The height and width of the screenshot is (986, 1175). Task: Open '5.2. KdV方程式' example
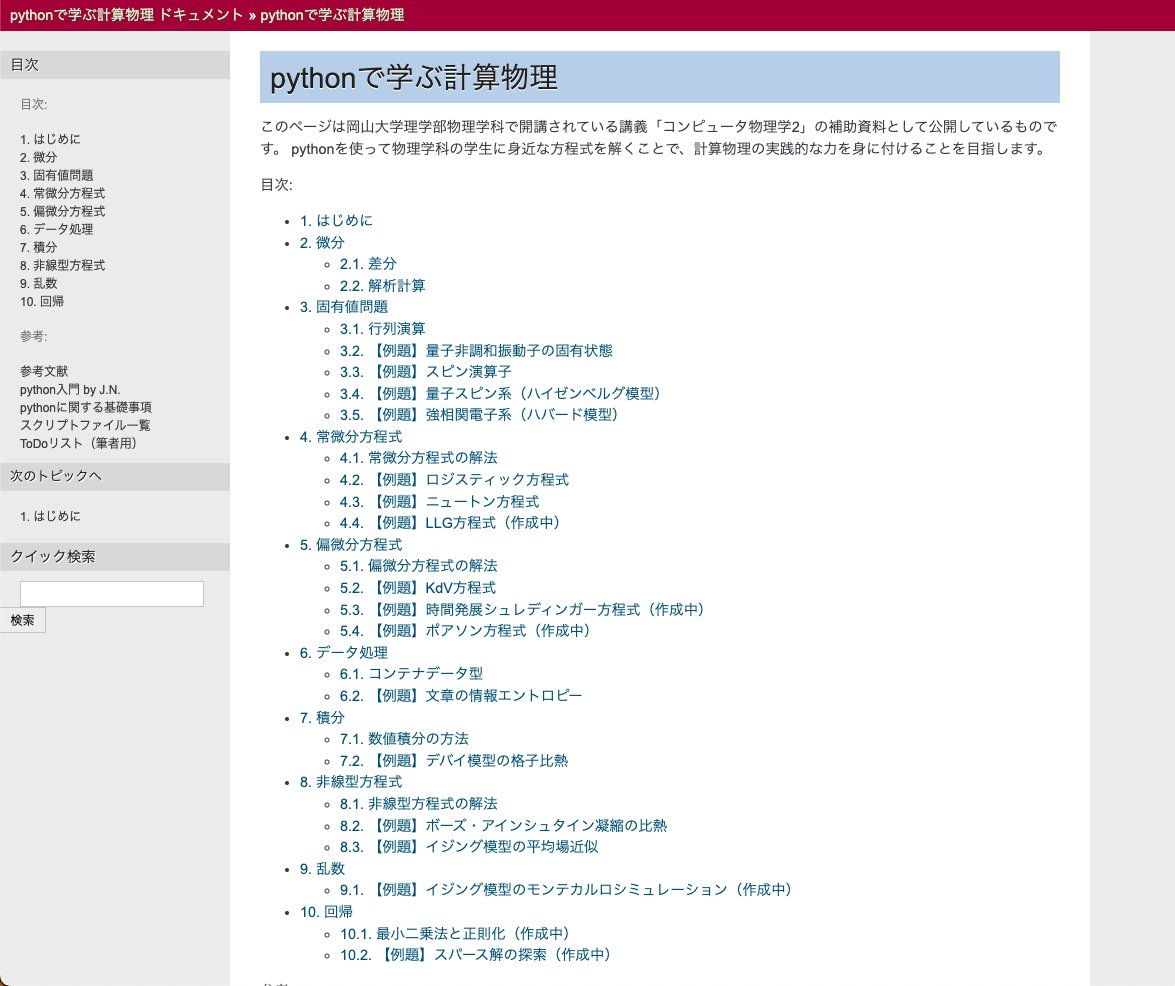(x=418, y=588)
